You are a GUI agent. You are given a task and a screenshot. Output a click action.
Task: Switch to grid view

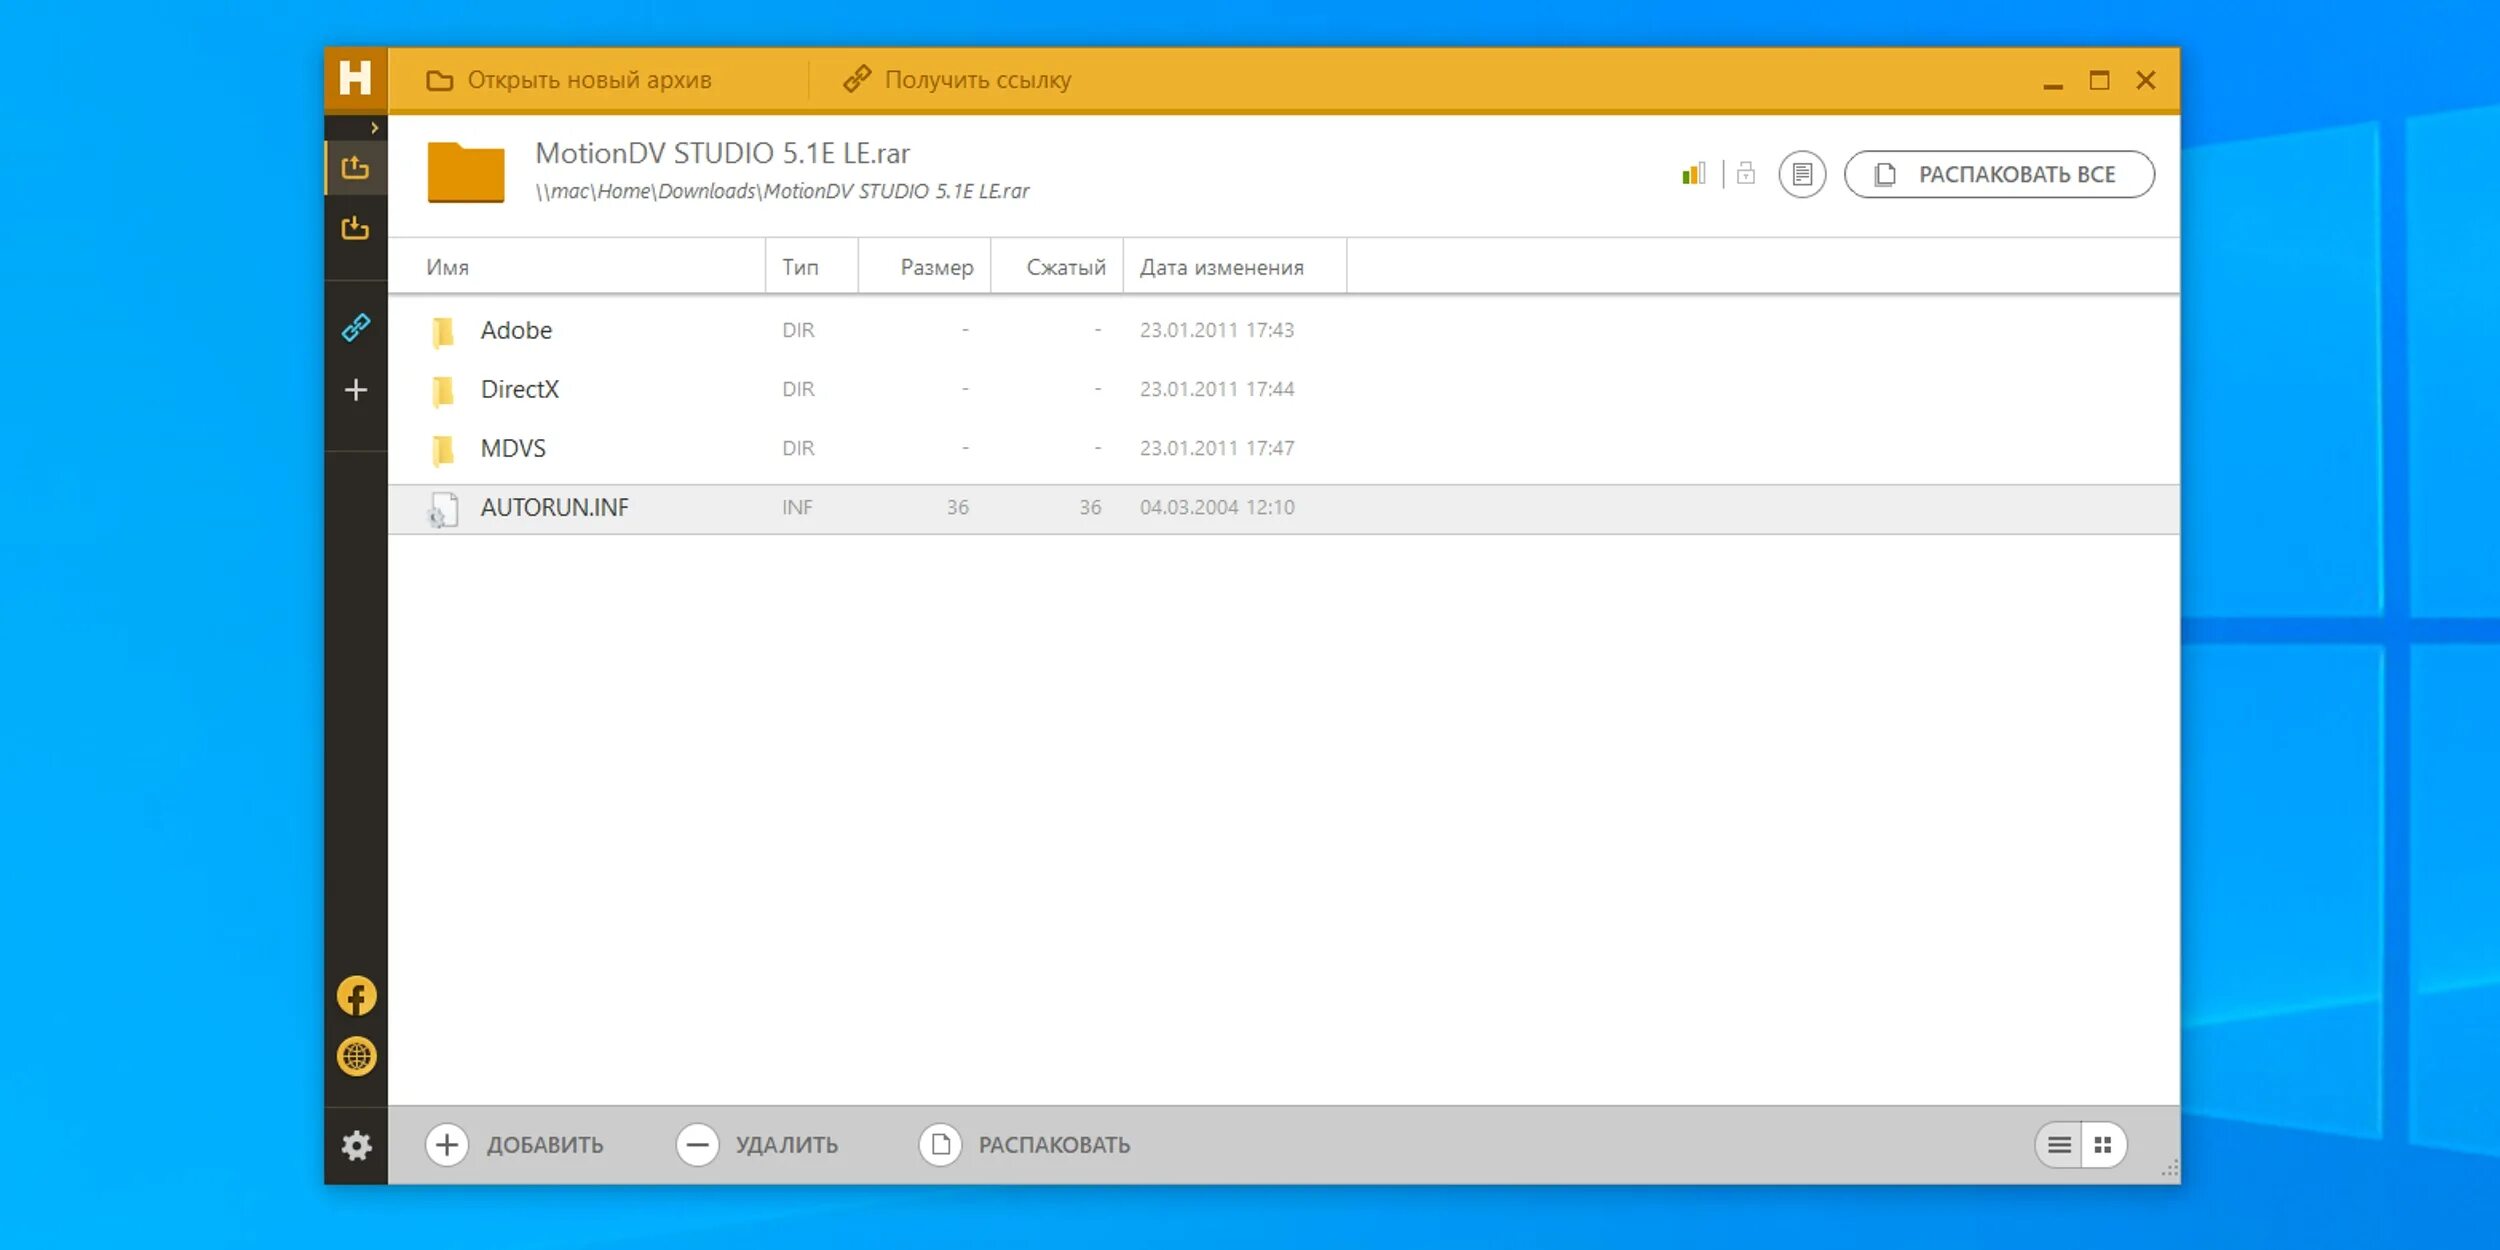click(x=2103, y=1145)
